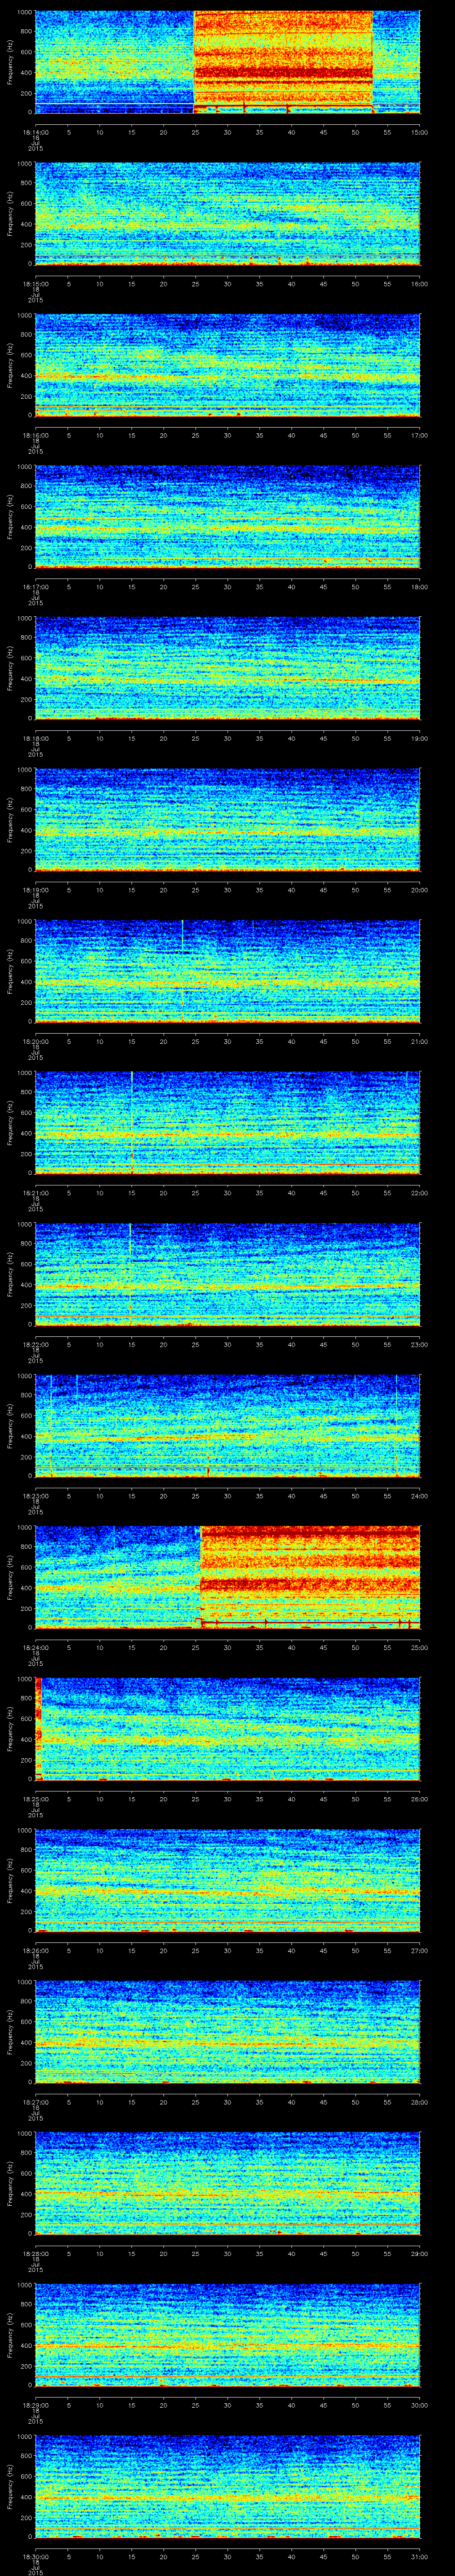The image size is (455, 2576).
Task: Click the '18:15:00' start time label
Action: coord(35,284)
